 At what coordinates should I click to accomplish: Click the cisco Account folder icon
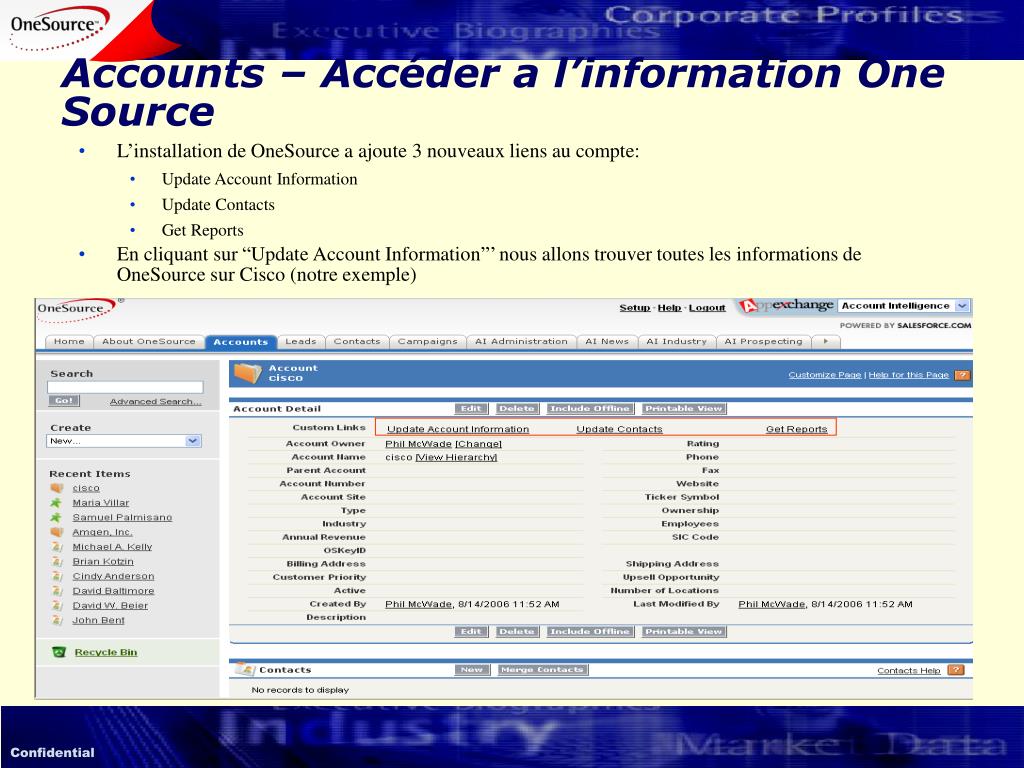click(x=248, y=372)
